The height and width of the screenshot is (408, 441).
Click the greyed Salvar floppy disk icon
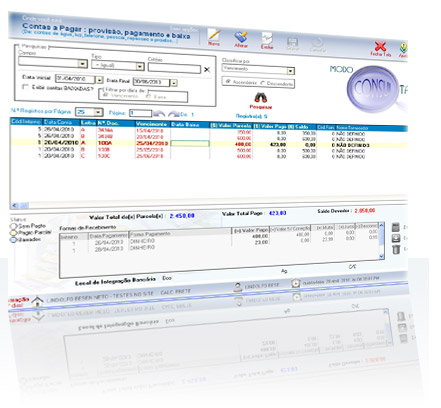292,42
